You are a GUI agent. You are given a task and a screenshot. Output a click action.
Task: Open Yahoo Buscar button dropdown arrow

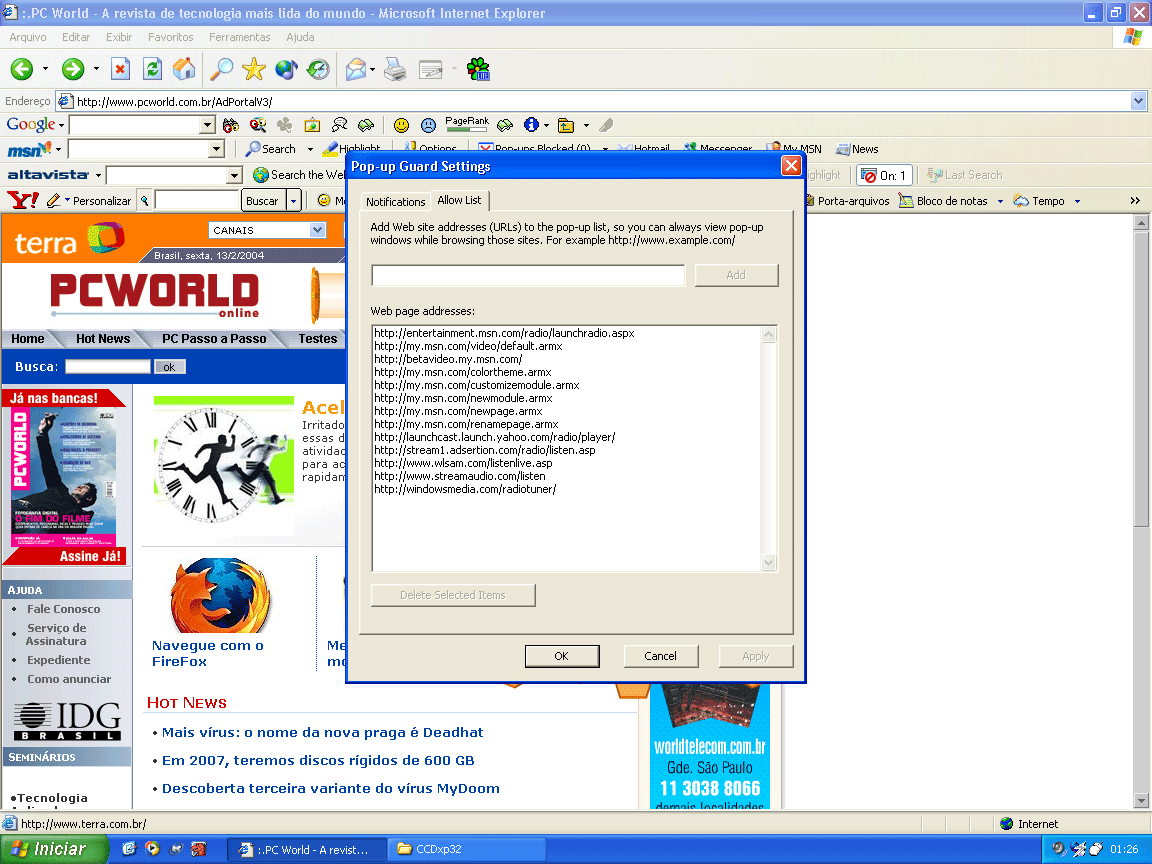pos(293,201)
